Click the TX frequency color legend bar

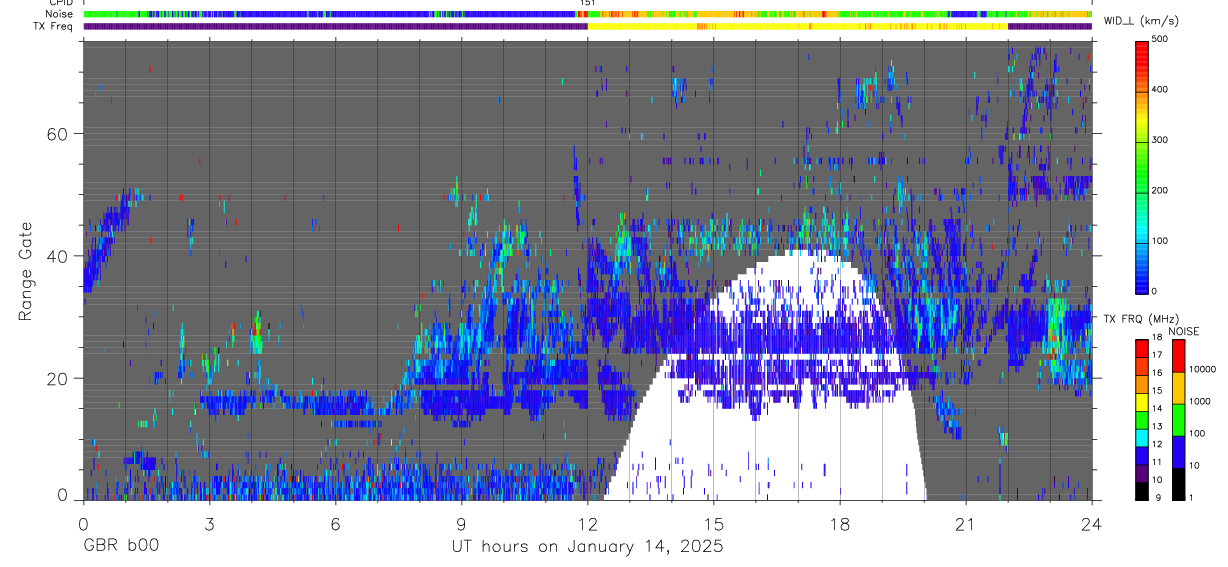(1143, 419)
